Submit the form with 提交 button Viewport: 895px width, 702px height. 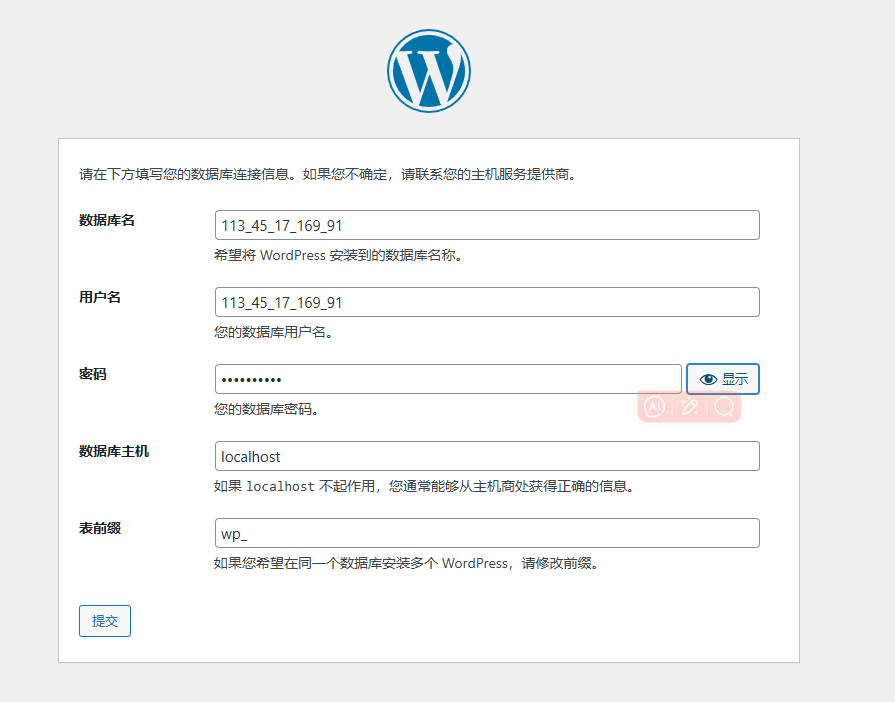tap(105, 621)
